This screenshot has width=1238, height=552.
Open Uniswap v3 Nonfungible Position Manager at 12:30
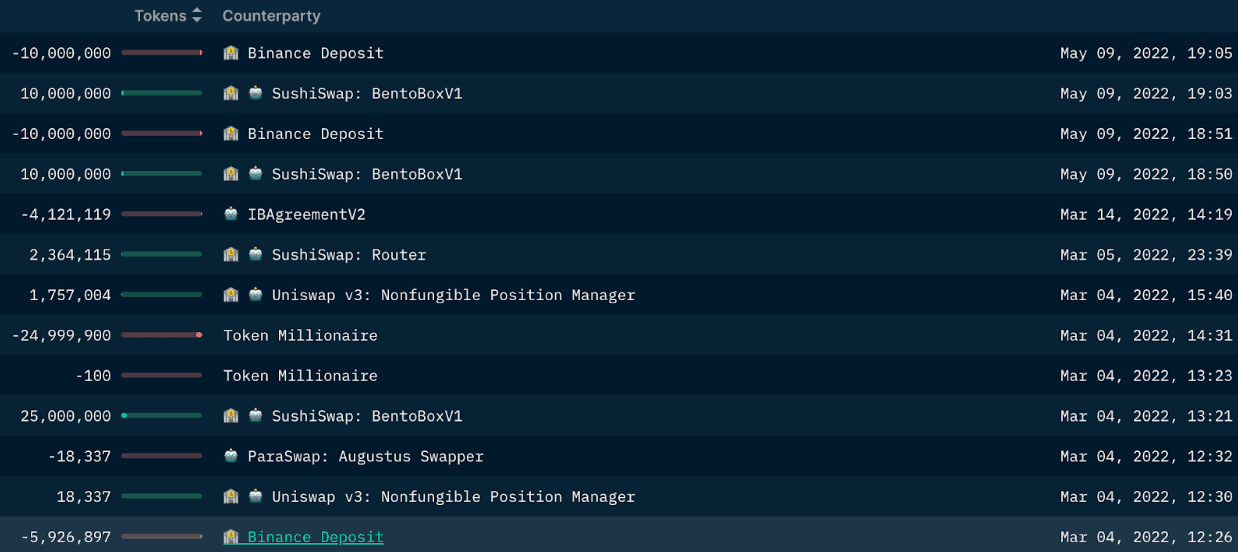(453, 497)
